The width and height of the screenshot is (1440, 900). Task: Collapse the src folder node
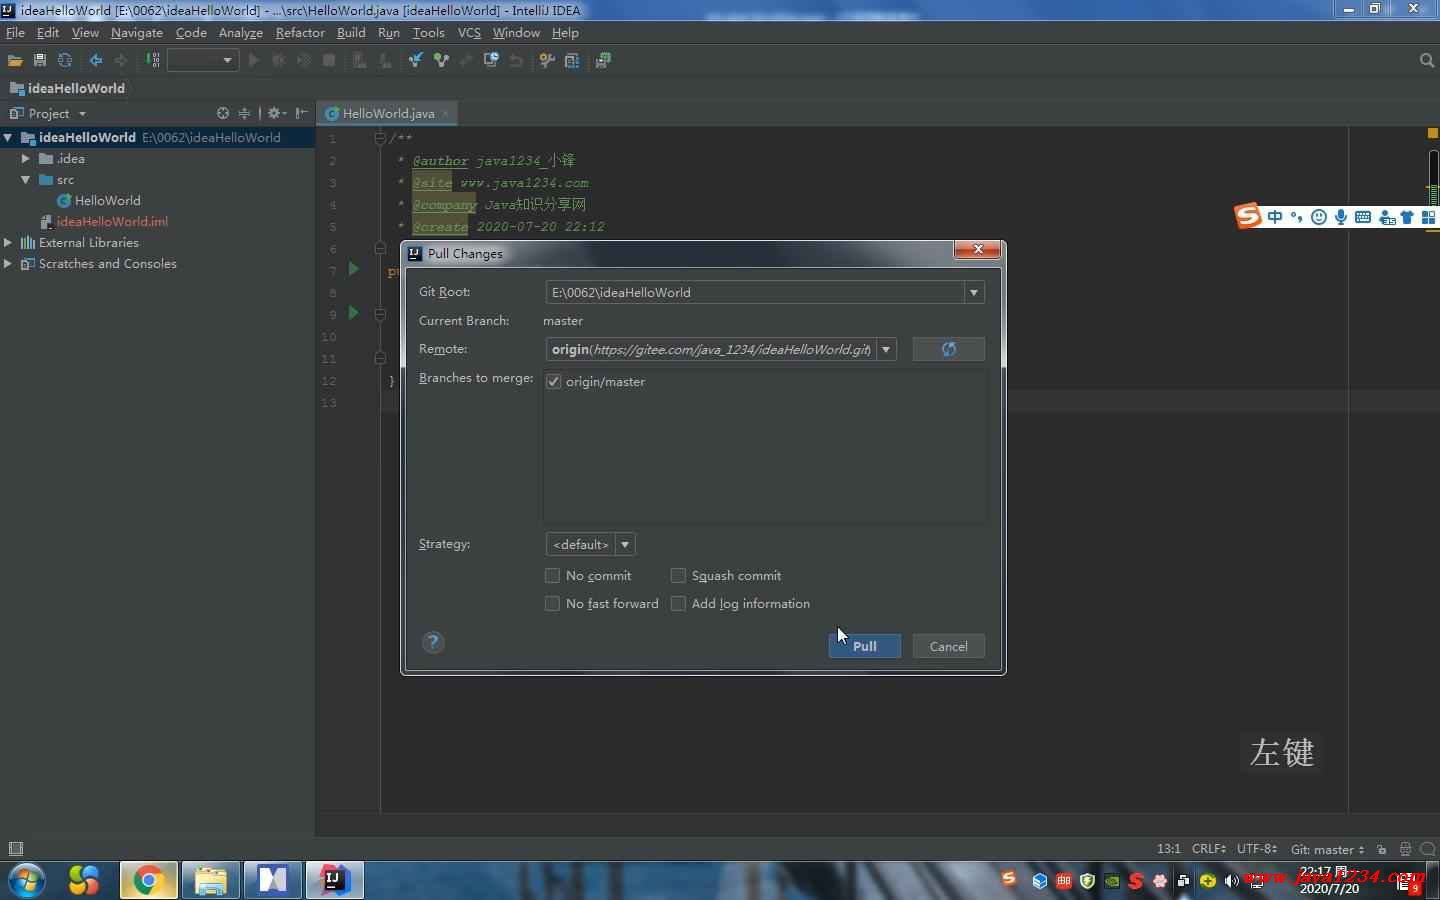(x=26, y=179)
